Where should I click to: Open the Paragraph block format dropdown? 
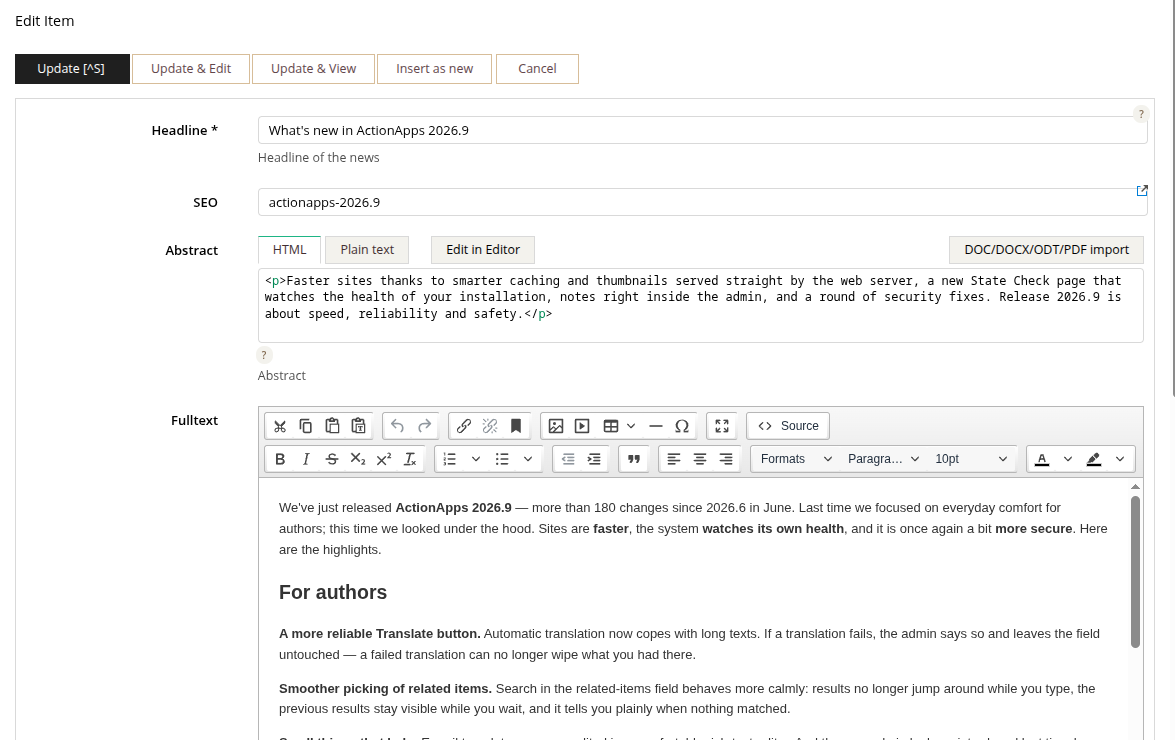pos(883,459)
